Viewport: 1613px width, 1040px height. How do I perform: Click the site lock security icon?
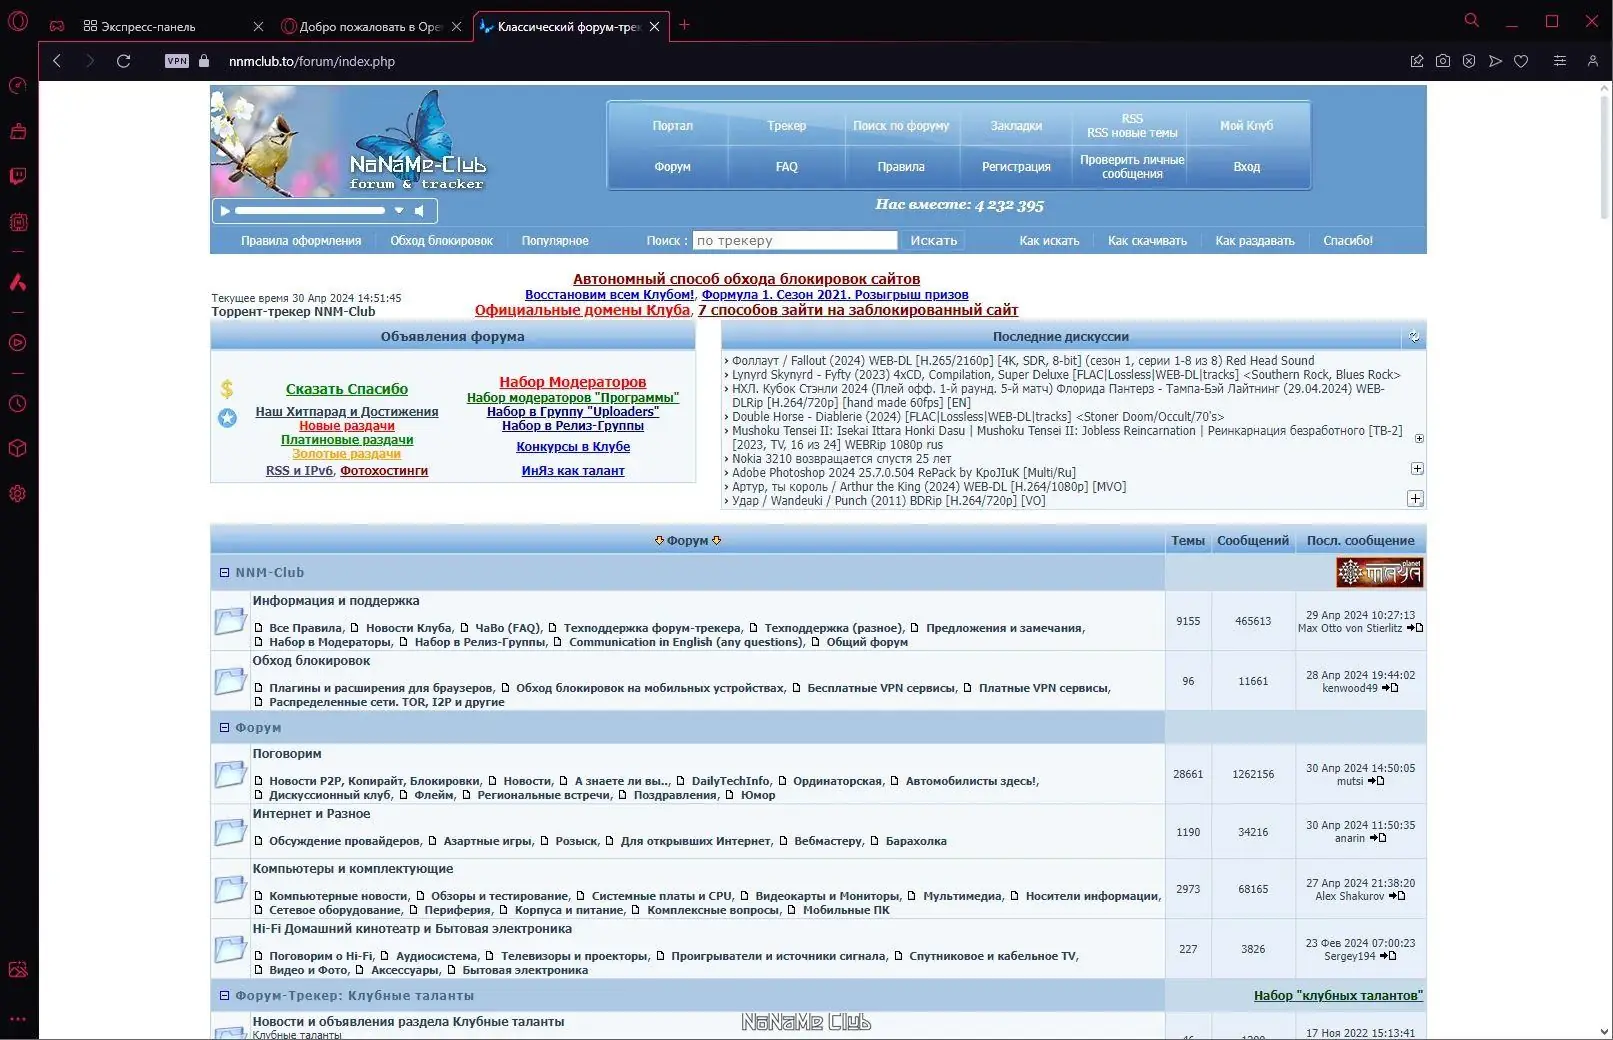(x=204, y=61)
